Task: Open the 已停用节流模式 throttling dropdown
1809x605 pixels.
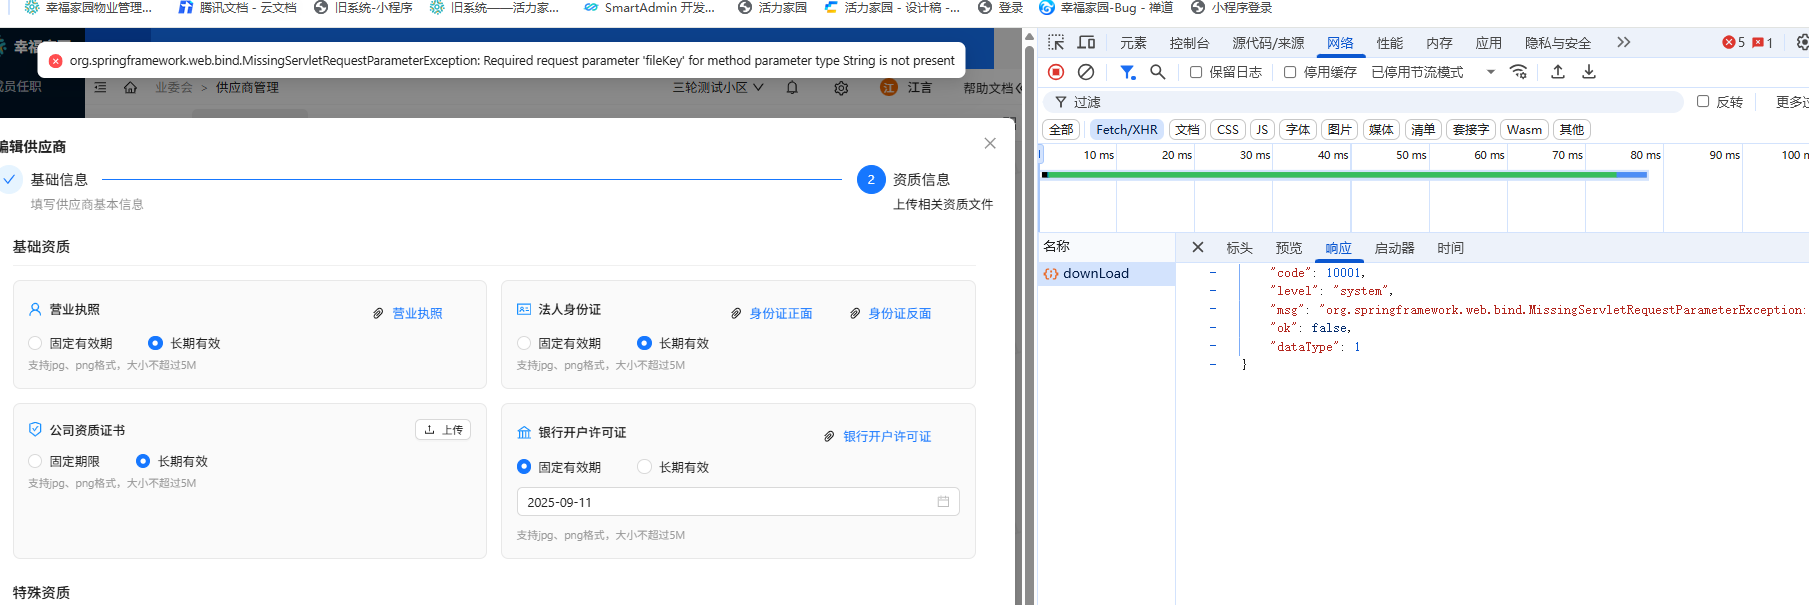Action: pos(1434,72)
